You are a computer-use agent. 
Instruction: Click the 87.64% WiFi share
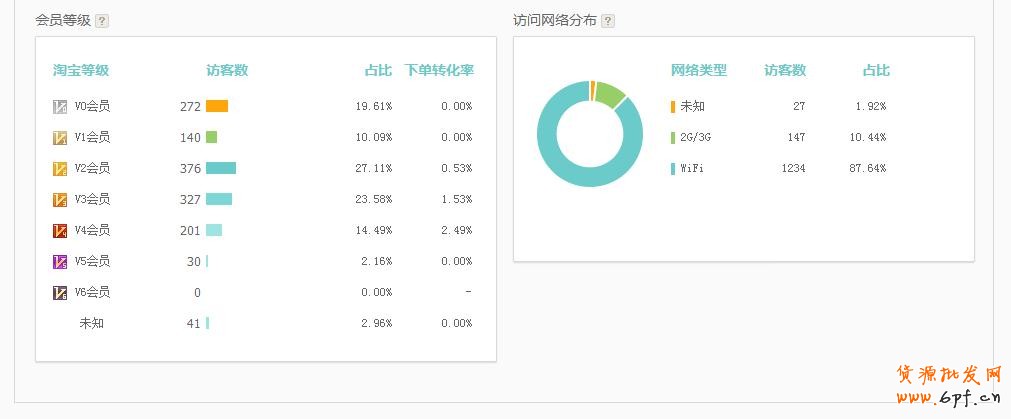[868, 168]
